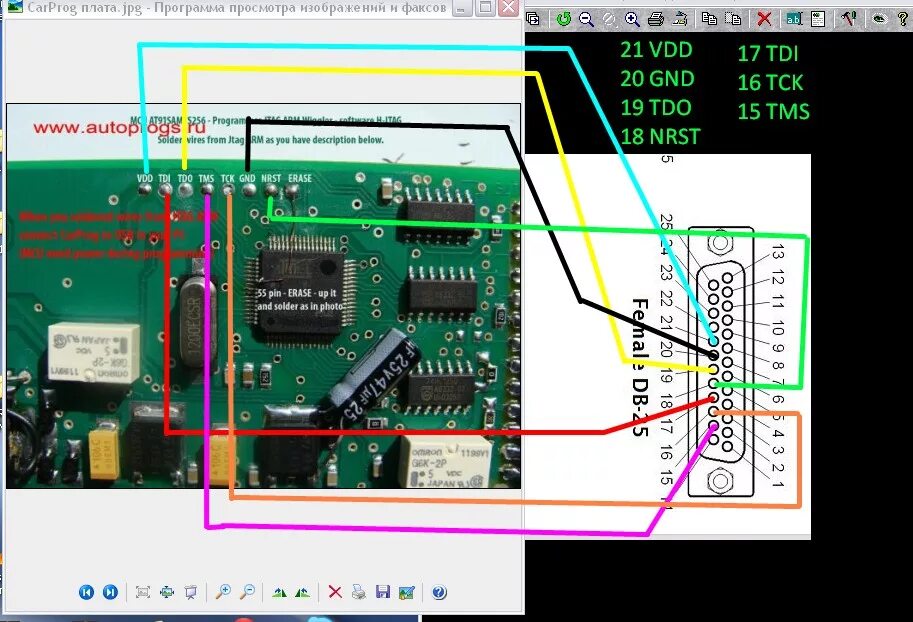Maximize the CarProg image viewer window

click(x=484, y=8)
